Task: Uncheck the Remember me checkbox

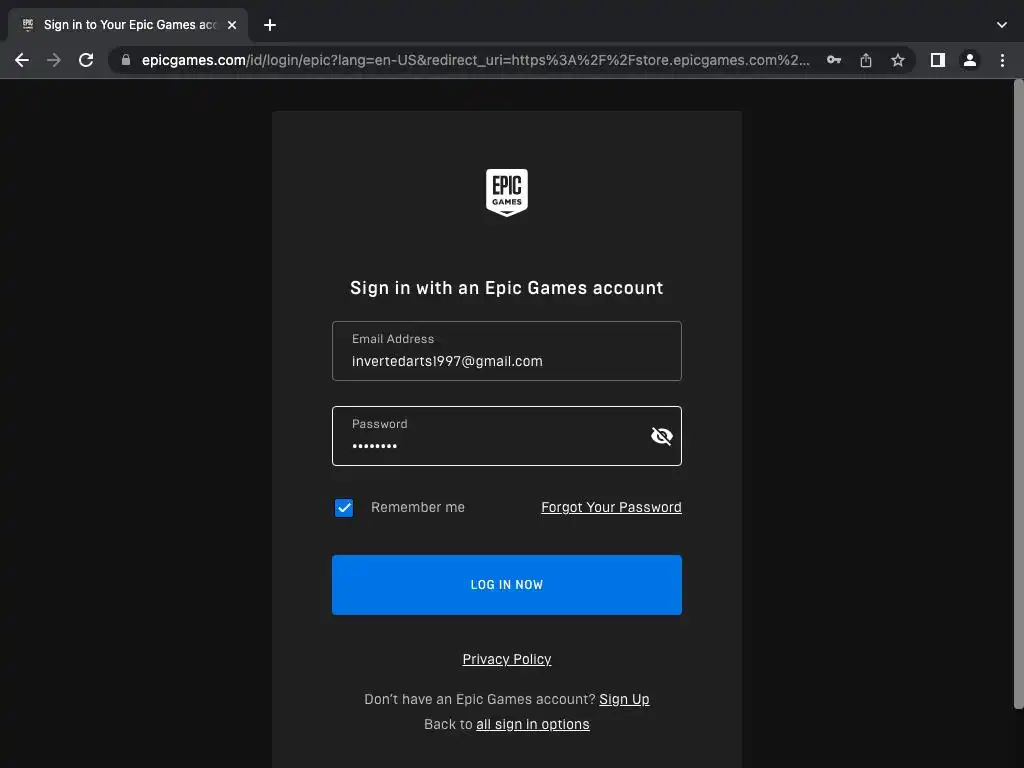Action: (x=344, y=507)
